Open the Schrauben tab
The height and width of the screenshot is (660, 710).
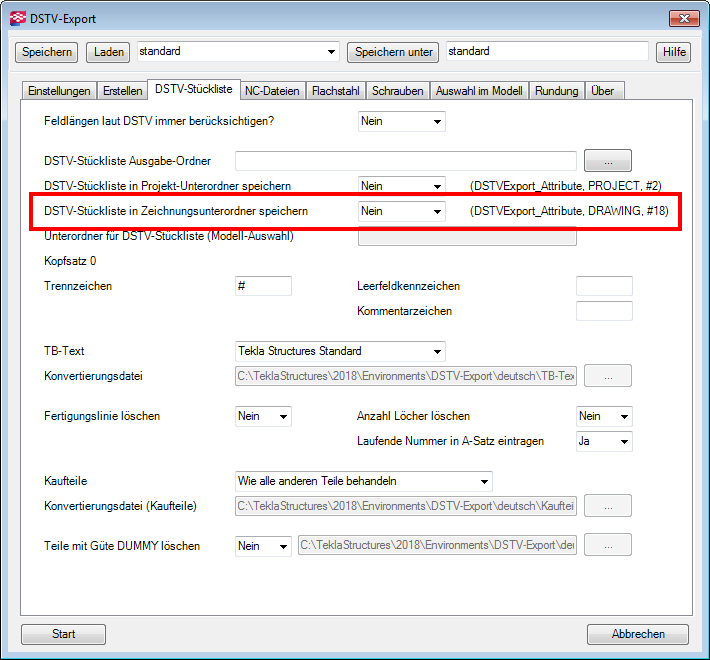(398, 91)
